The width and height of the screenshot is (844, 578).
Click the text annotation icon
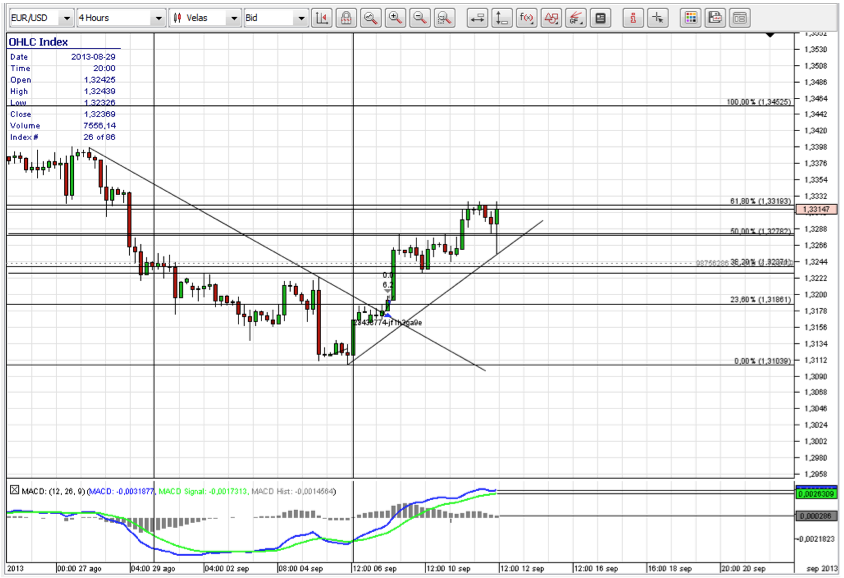[x=600, y=16]
